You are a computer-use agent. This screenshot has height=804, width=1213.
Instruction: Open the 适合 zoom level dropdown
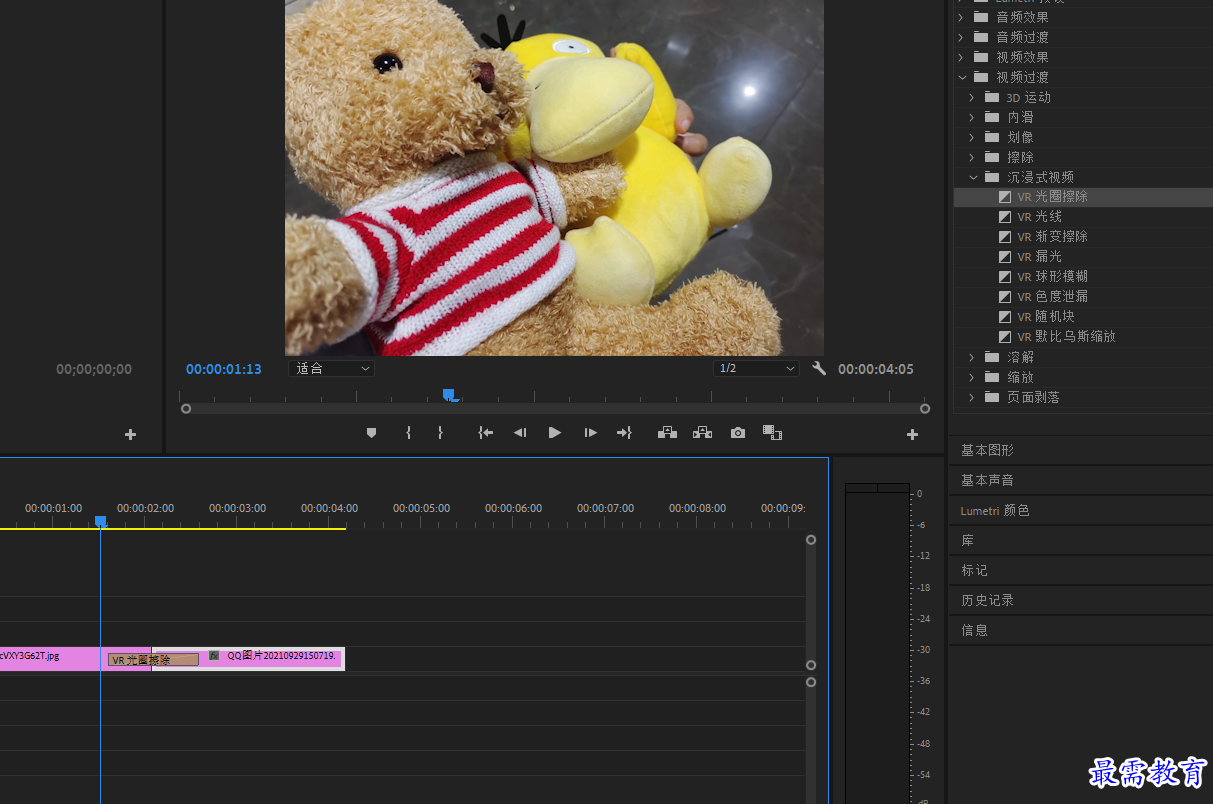point(332,369)
